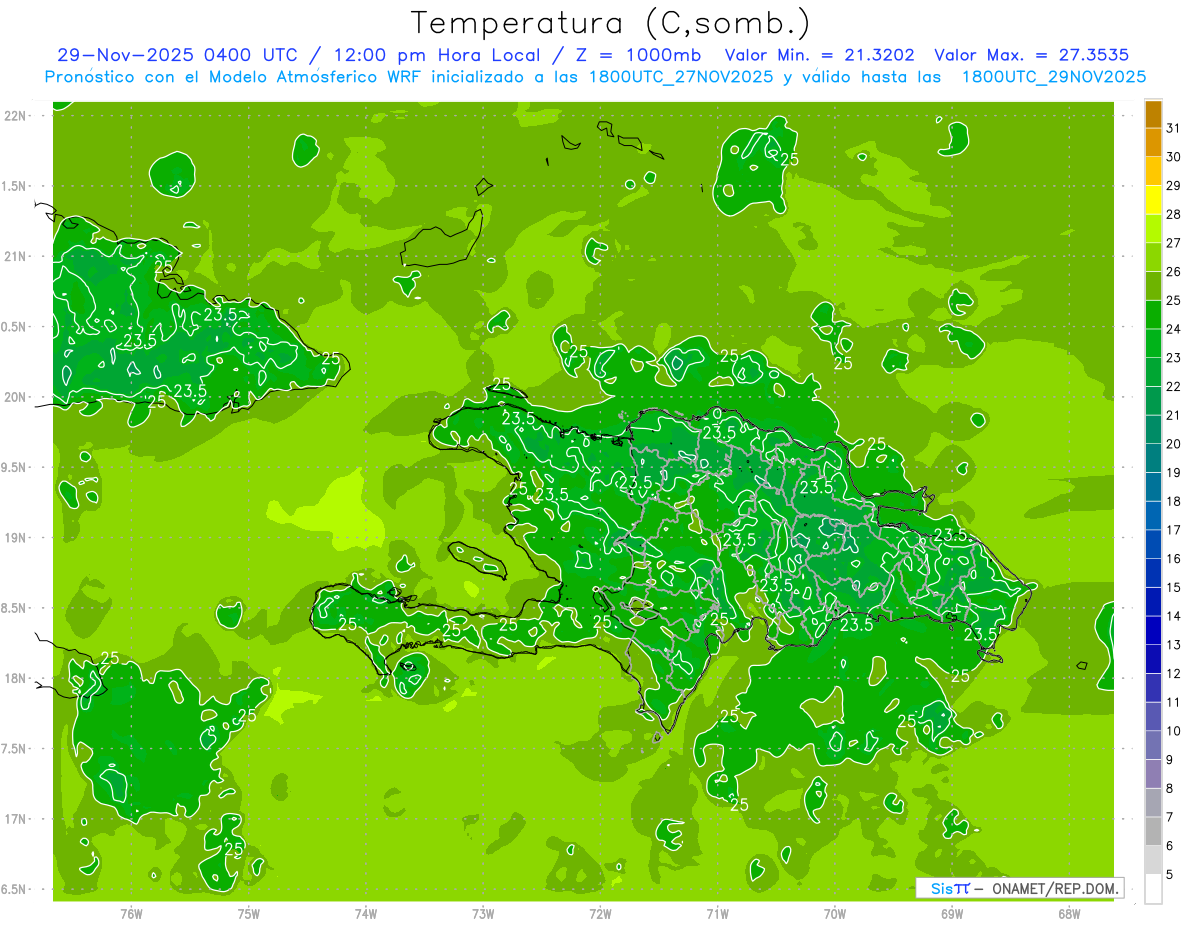Click the '74W' longitude axis label
The height and width of the screenshot is (927, 1200).
point(366,914)
